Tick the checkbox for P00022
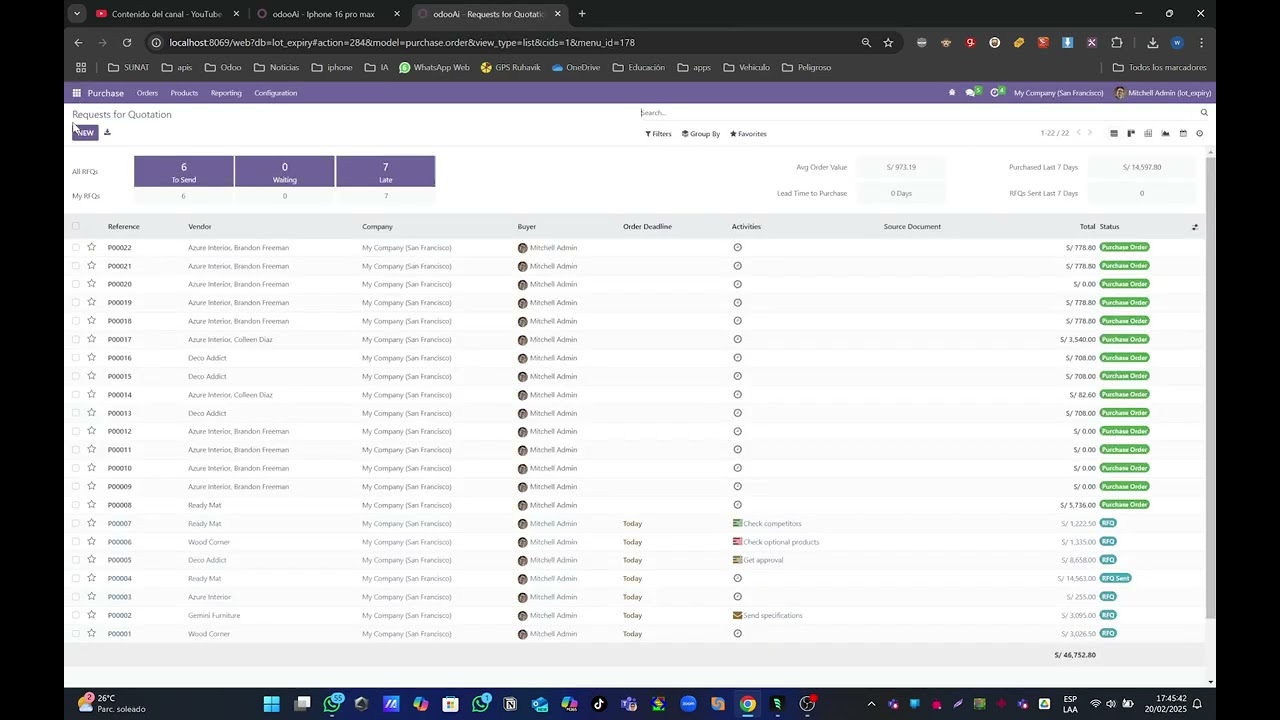The height and width of the screenshot is (720, 1280). coord(75,247)
